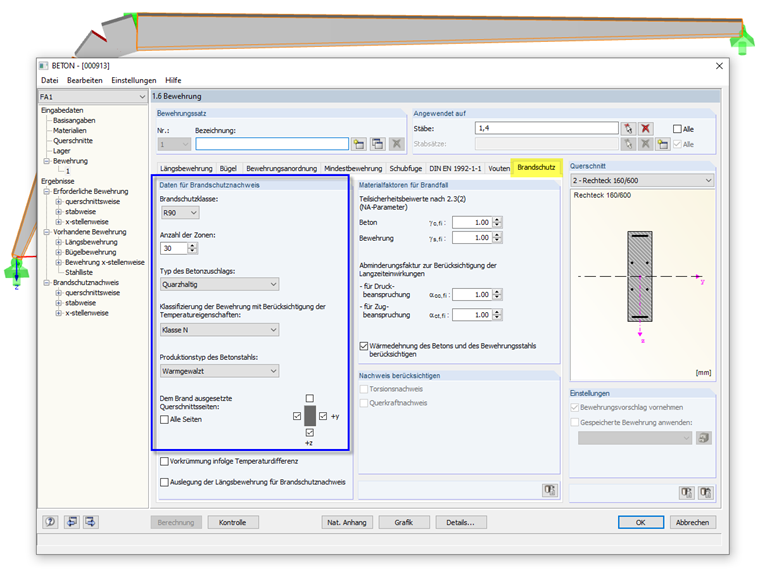
Task: Switch to the Schubfuge tab
Action: [406, 168]
